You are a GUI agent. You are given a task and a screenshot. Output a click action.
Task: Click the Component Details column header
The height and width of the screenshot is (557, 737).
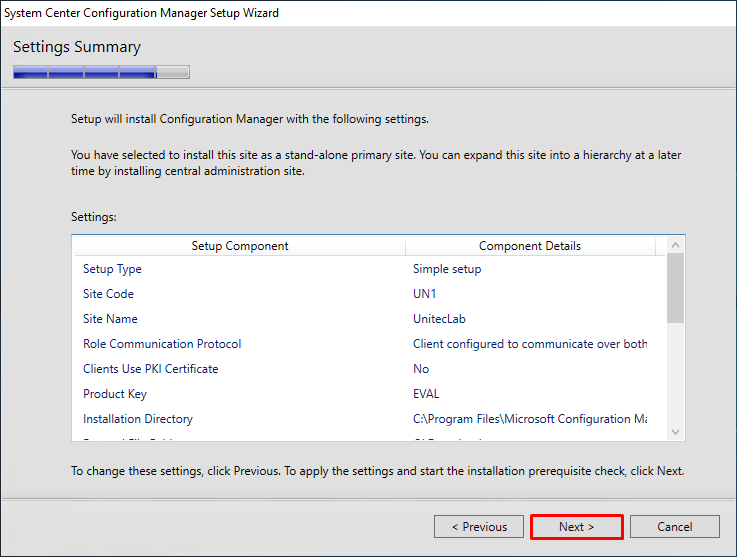[530, 246]
